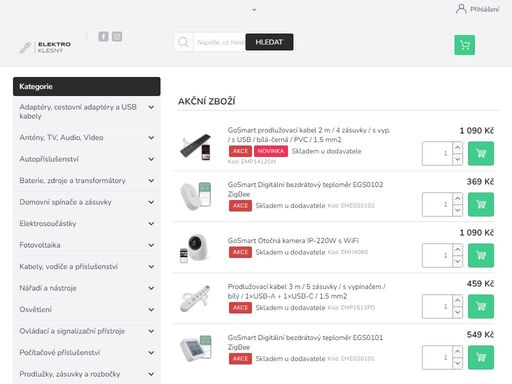Expand Adaptéry, cestovní adaptéry category chevron

[151, 107]
